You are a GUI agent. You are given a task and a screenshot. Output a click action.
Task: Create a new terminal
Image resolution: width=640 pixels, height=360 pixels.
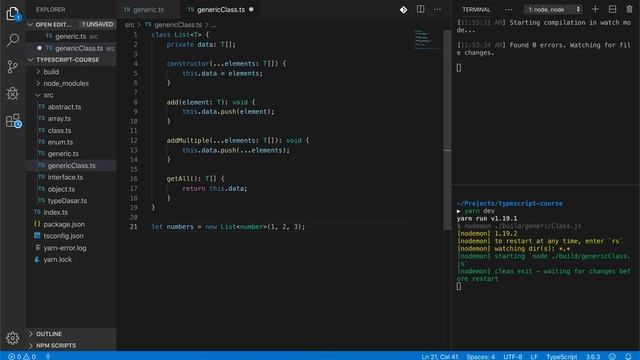(x=595, y=9)
